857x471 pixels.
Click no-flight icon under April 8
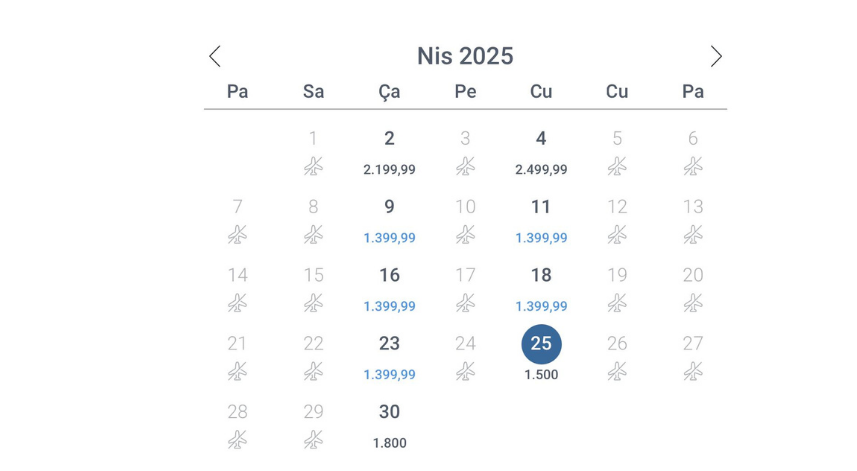313,235
